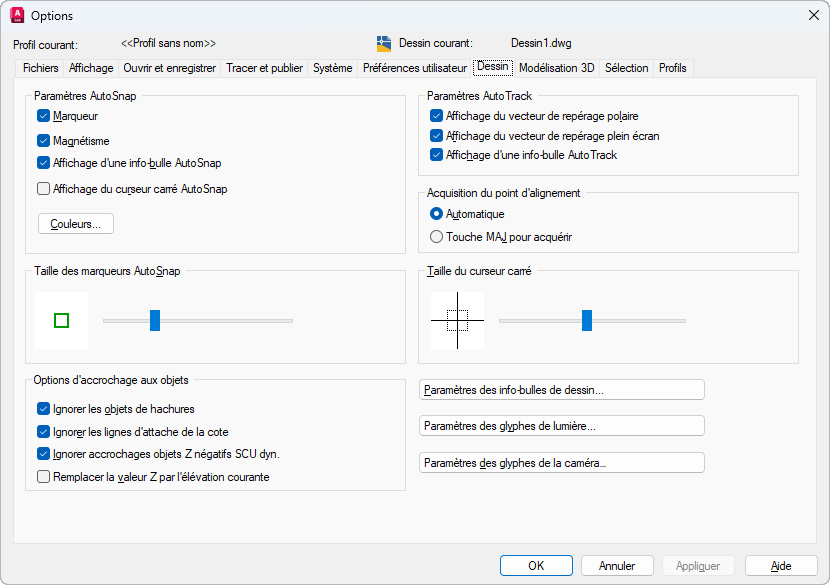Image resolution: width=830 pixels, height=585 pixels.
Task: Click the AutoSnap marker size preview
Action: (61, 320)
